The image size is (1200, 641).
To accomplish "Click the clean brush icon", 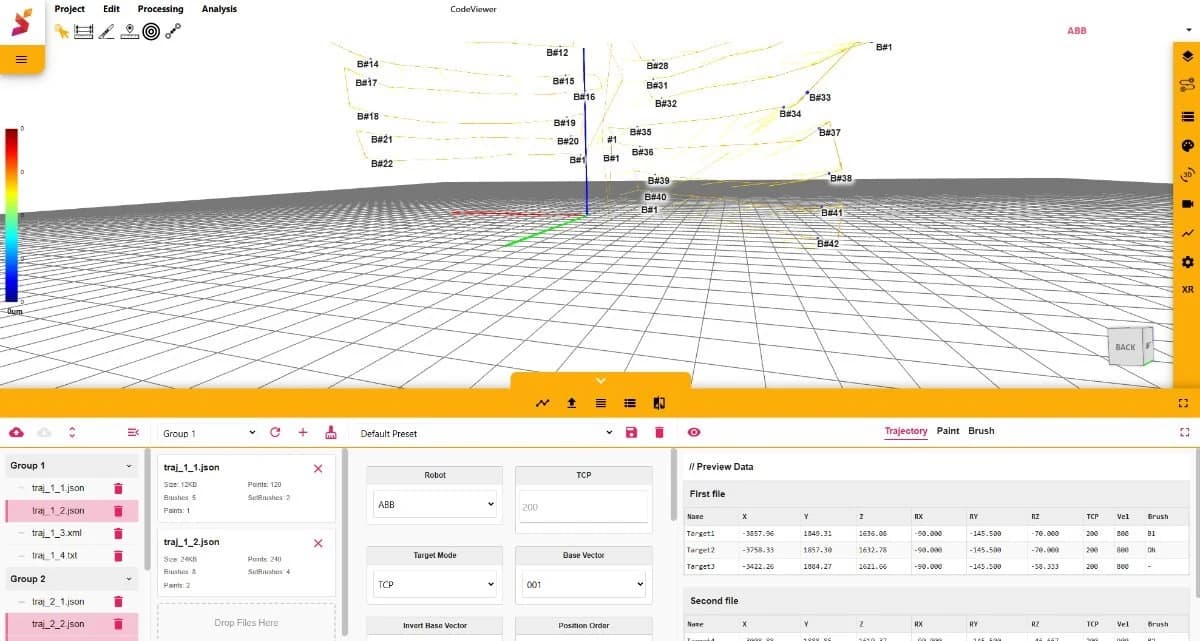I will [331, 433].
